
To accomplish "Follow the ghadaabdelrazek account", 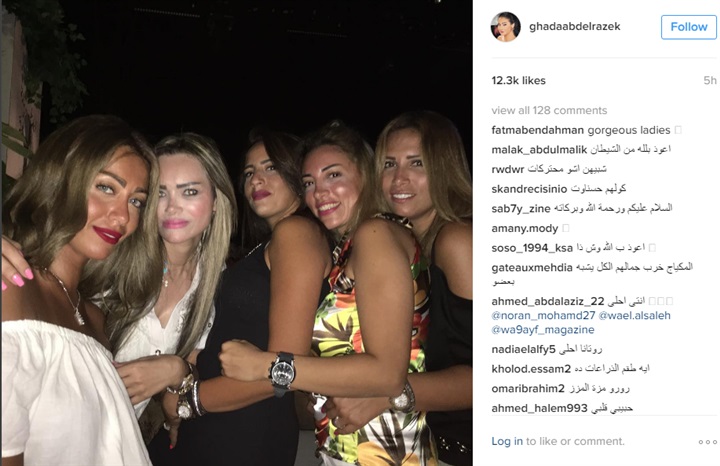I will [688, 27].
